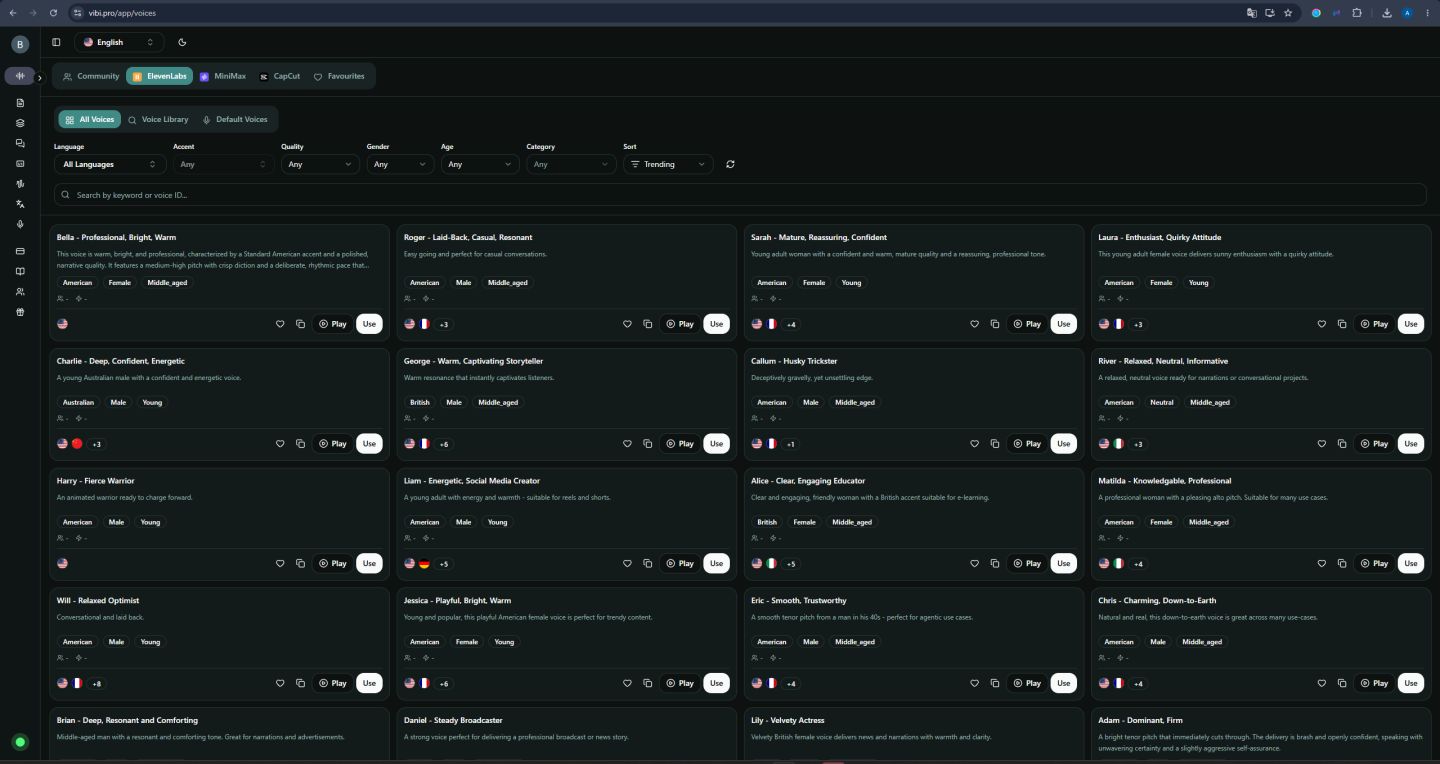
Task: Toggle dark mode with moon icon
Action: pos(182,42)
